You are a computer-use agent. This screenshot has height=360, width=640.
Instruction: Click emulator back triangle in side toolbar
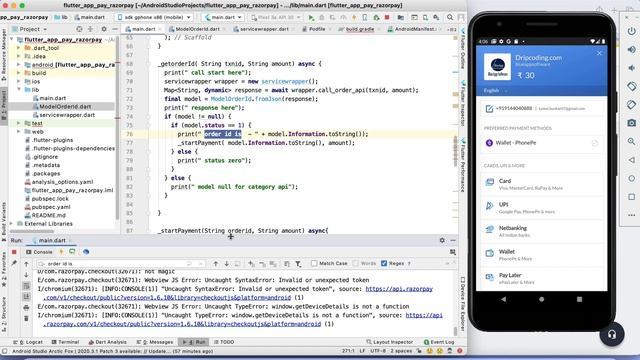[631, 160]
